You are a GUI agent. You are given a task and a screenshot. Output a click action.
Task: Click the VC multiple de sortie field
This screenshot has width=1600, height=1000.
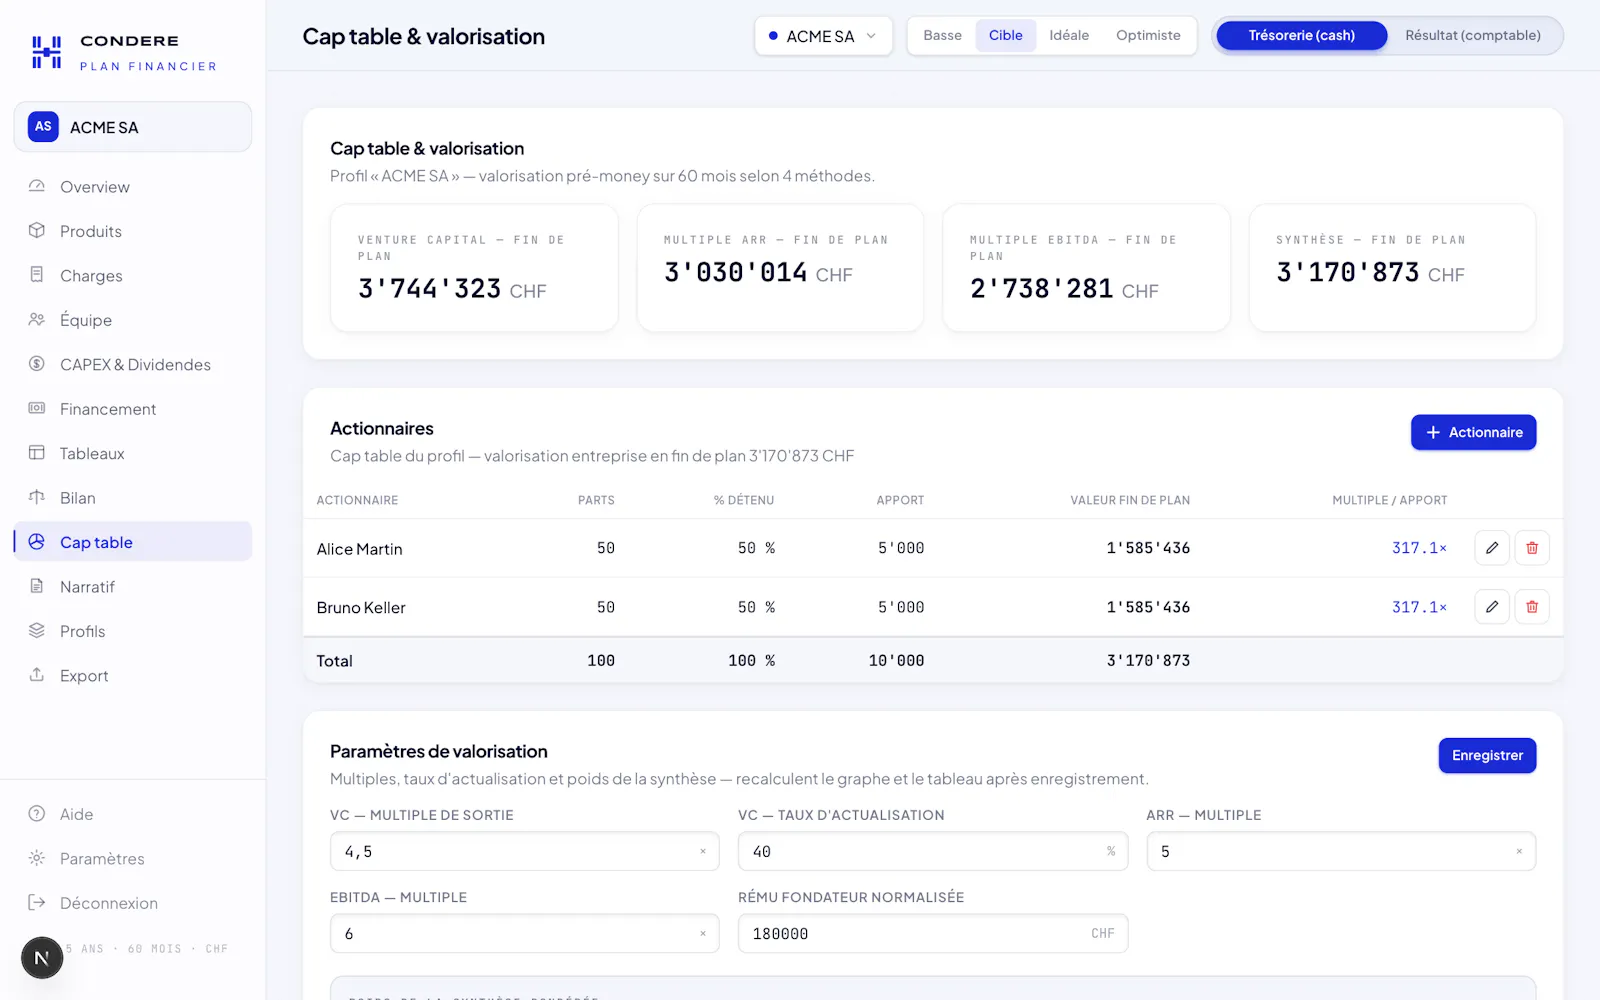(x=525, y=852)
